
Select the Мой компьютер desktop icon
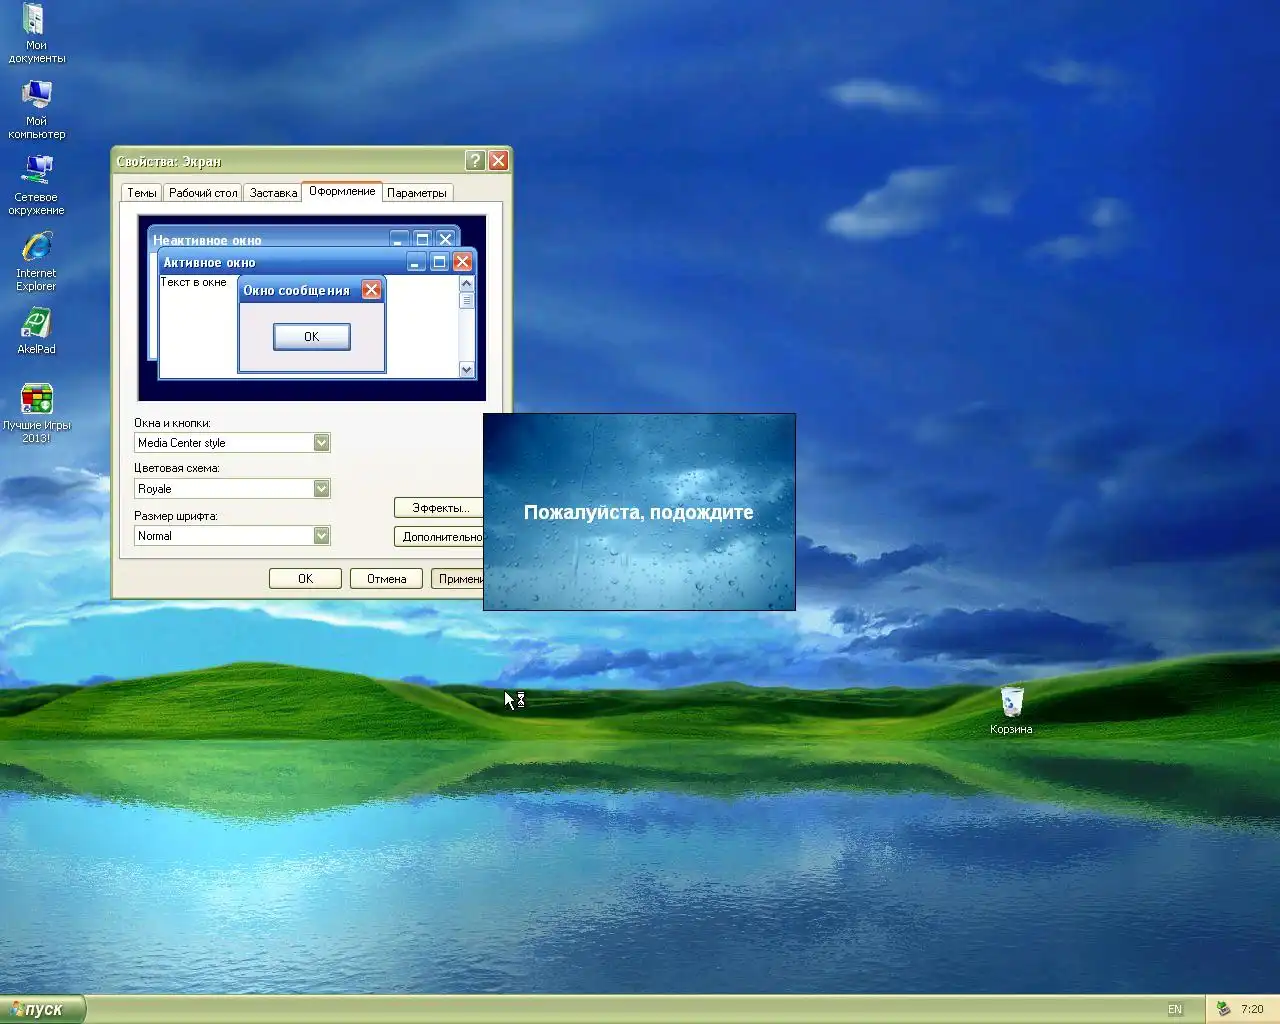tap(36, 109)
